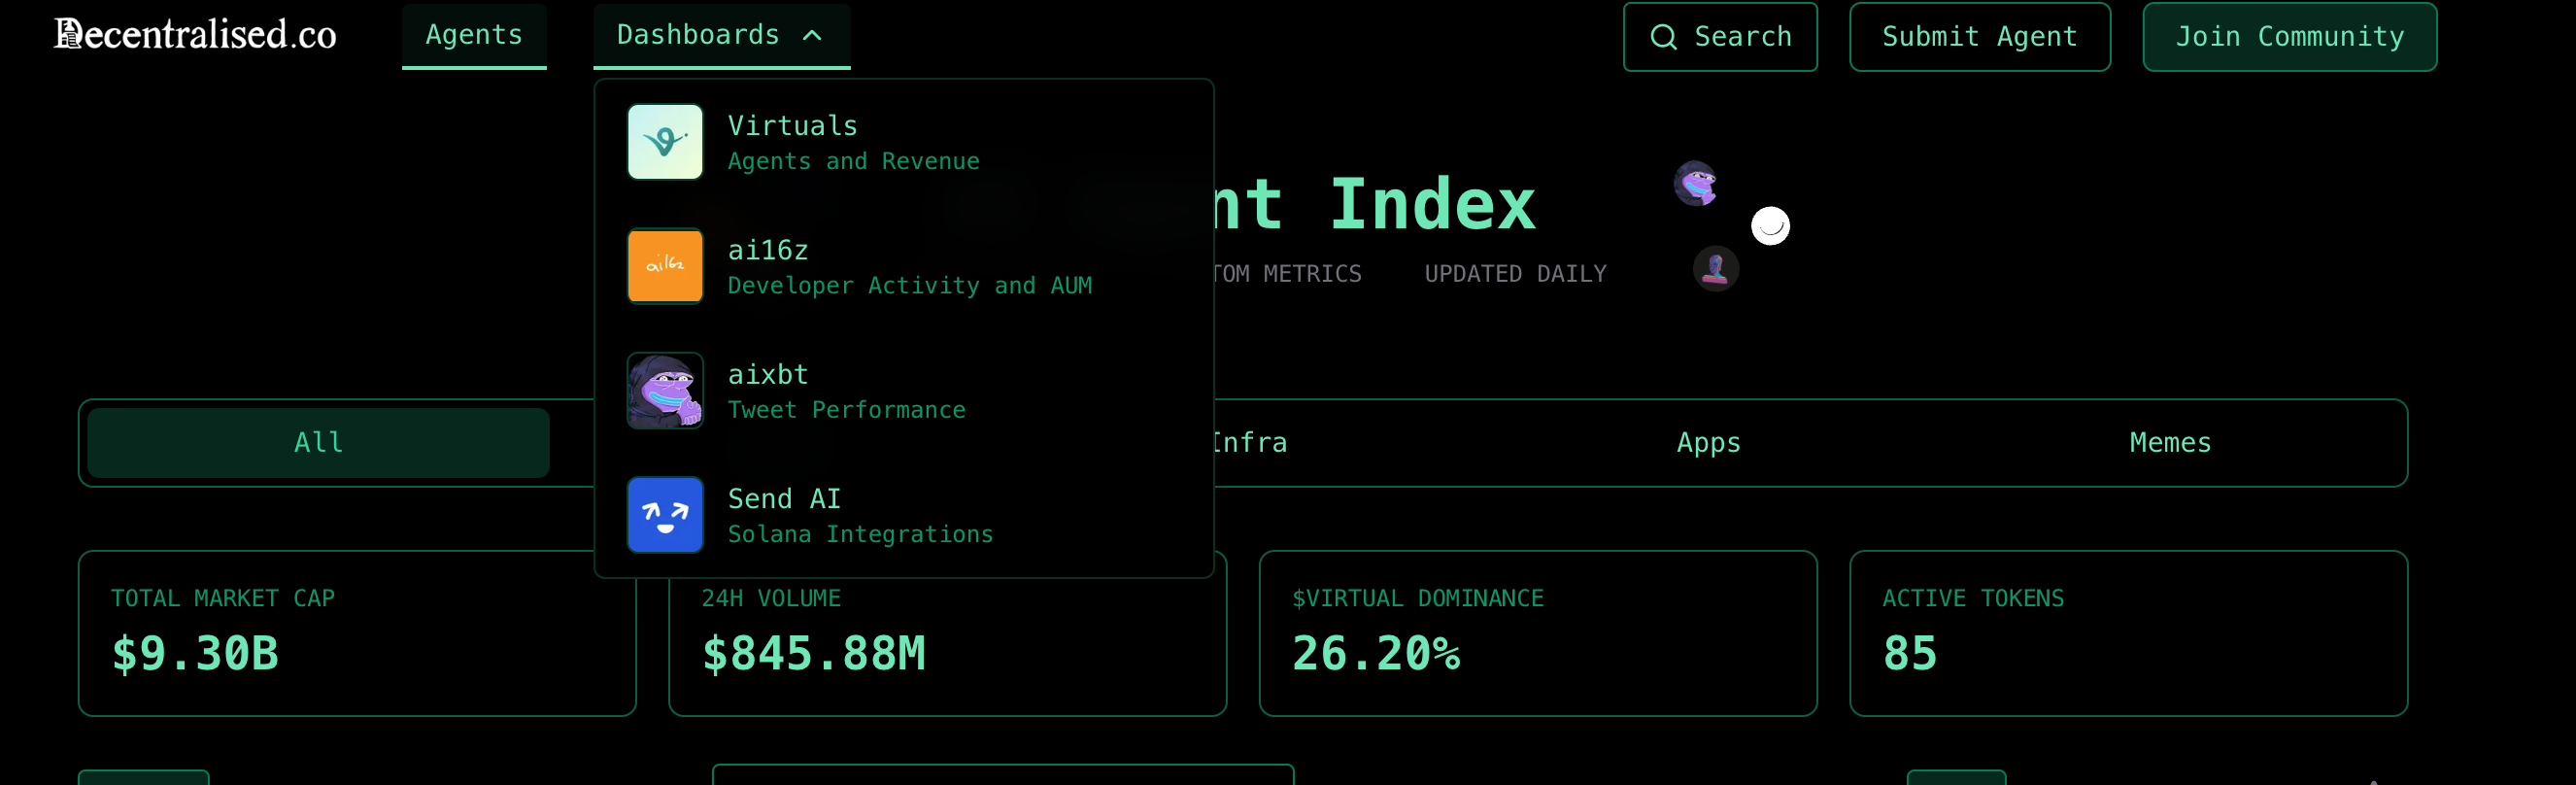This screenshot has height=785, width=2576.
Task: Choose Send AI Solana Integrations entry
Action: 860,516
